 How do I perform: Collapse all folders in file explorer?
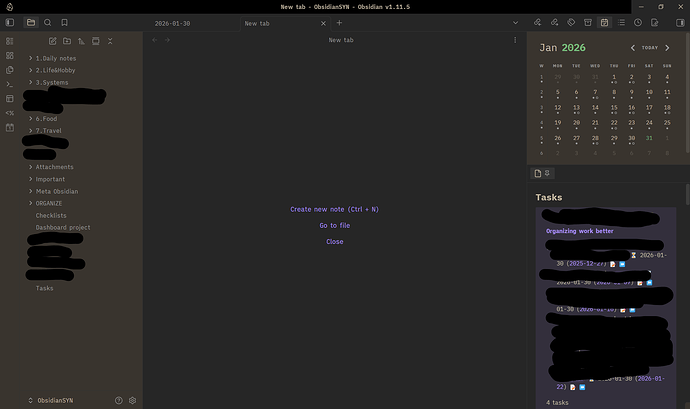pyautogui.click(x=109, y=41)
